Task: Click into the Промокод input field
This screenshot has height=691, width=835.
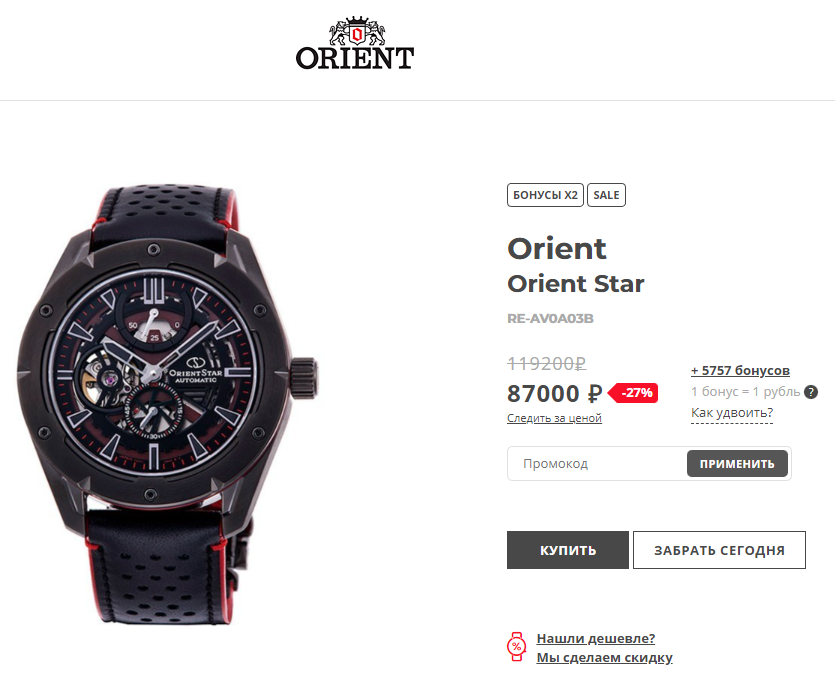Action: tap(596, 464)
